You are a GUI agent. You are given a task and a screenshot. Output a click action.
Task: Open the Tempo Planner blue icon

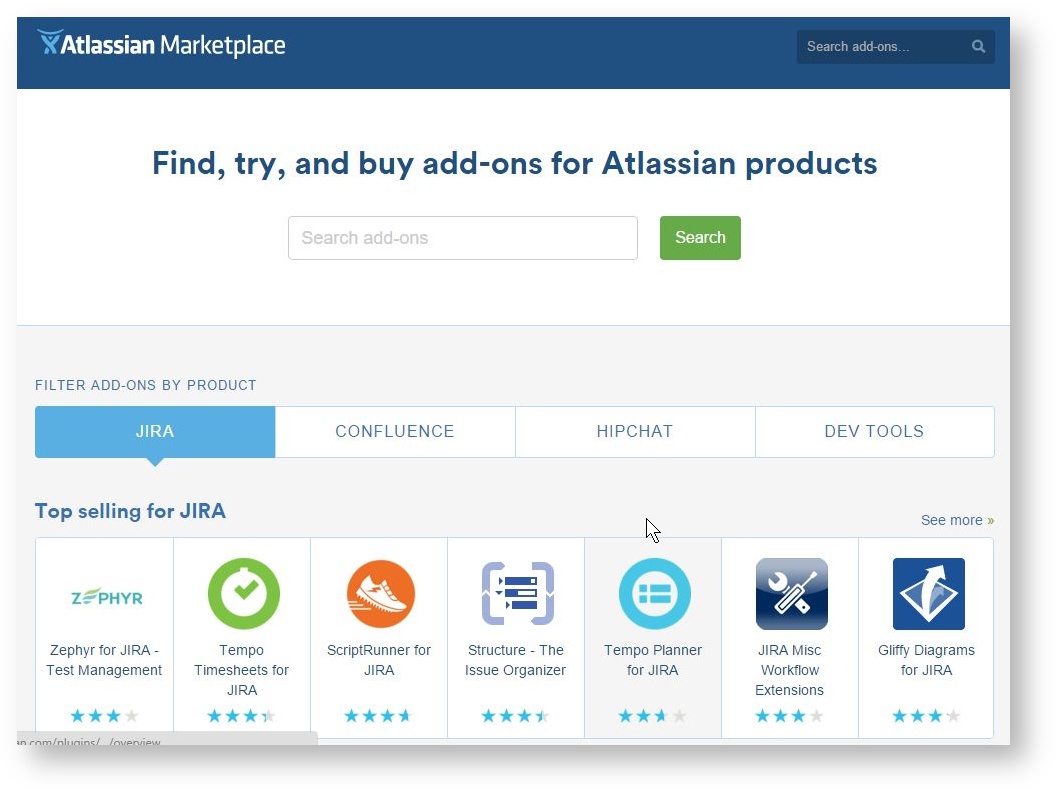point(655,594)
